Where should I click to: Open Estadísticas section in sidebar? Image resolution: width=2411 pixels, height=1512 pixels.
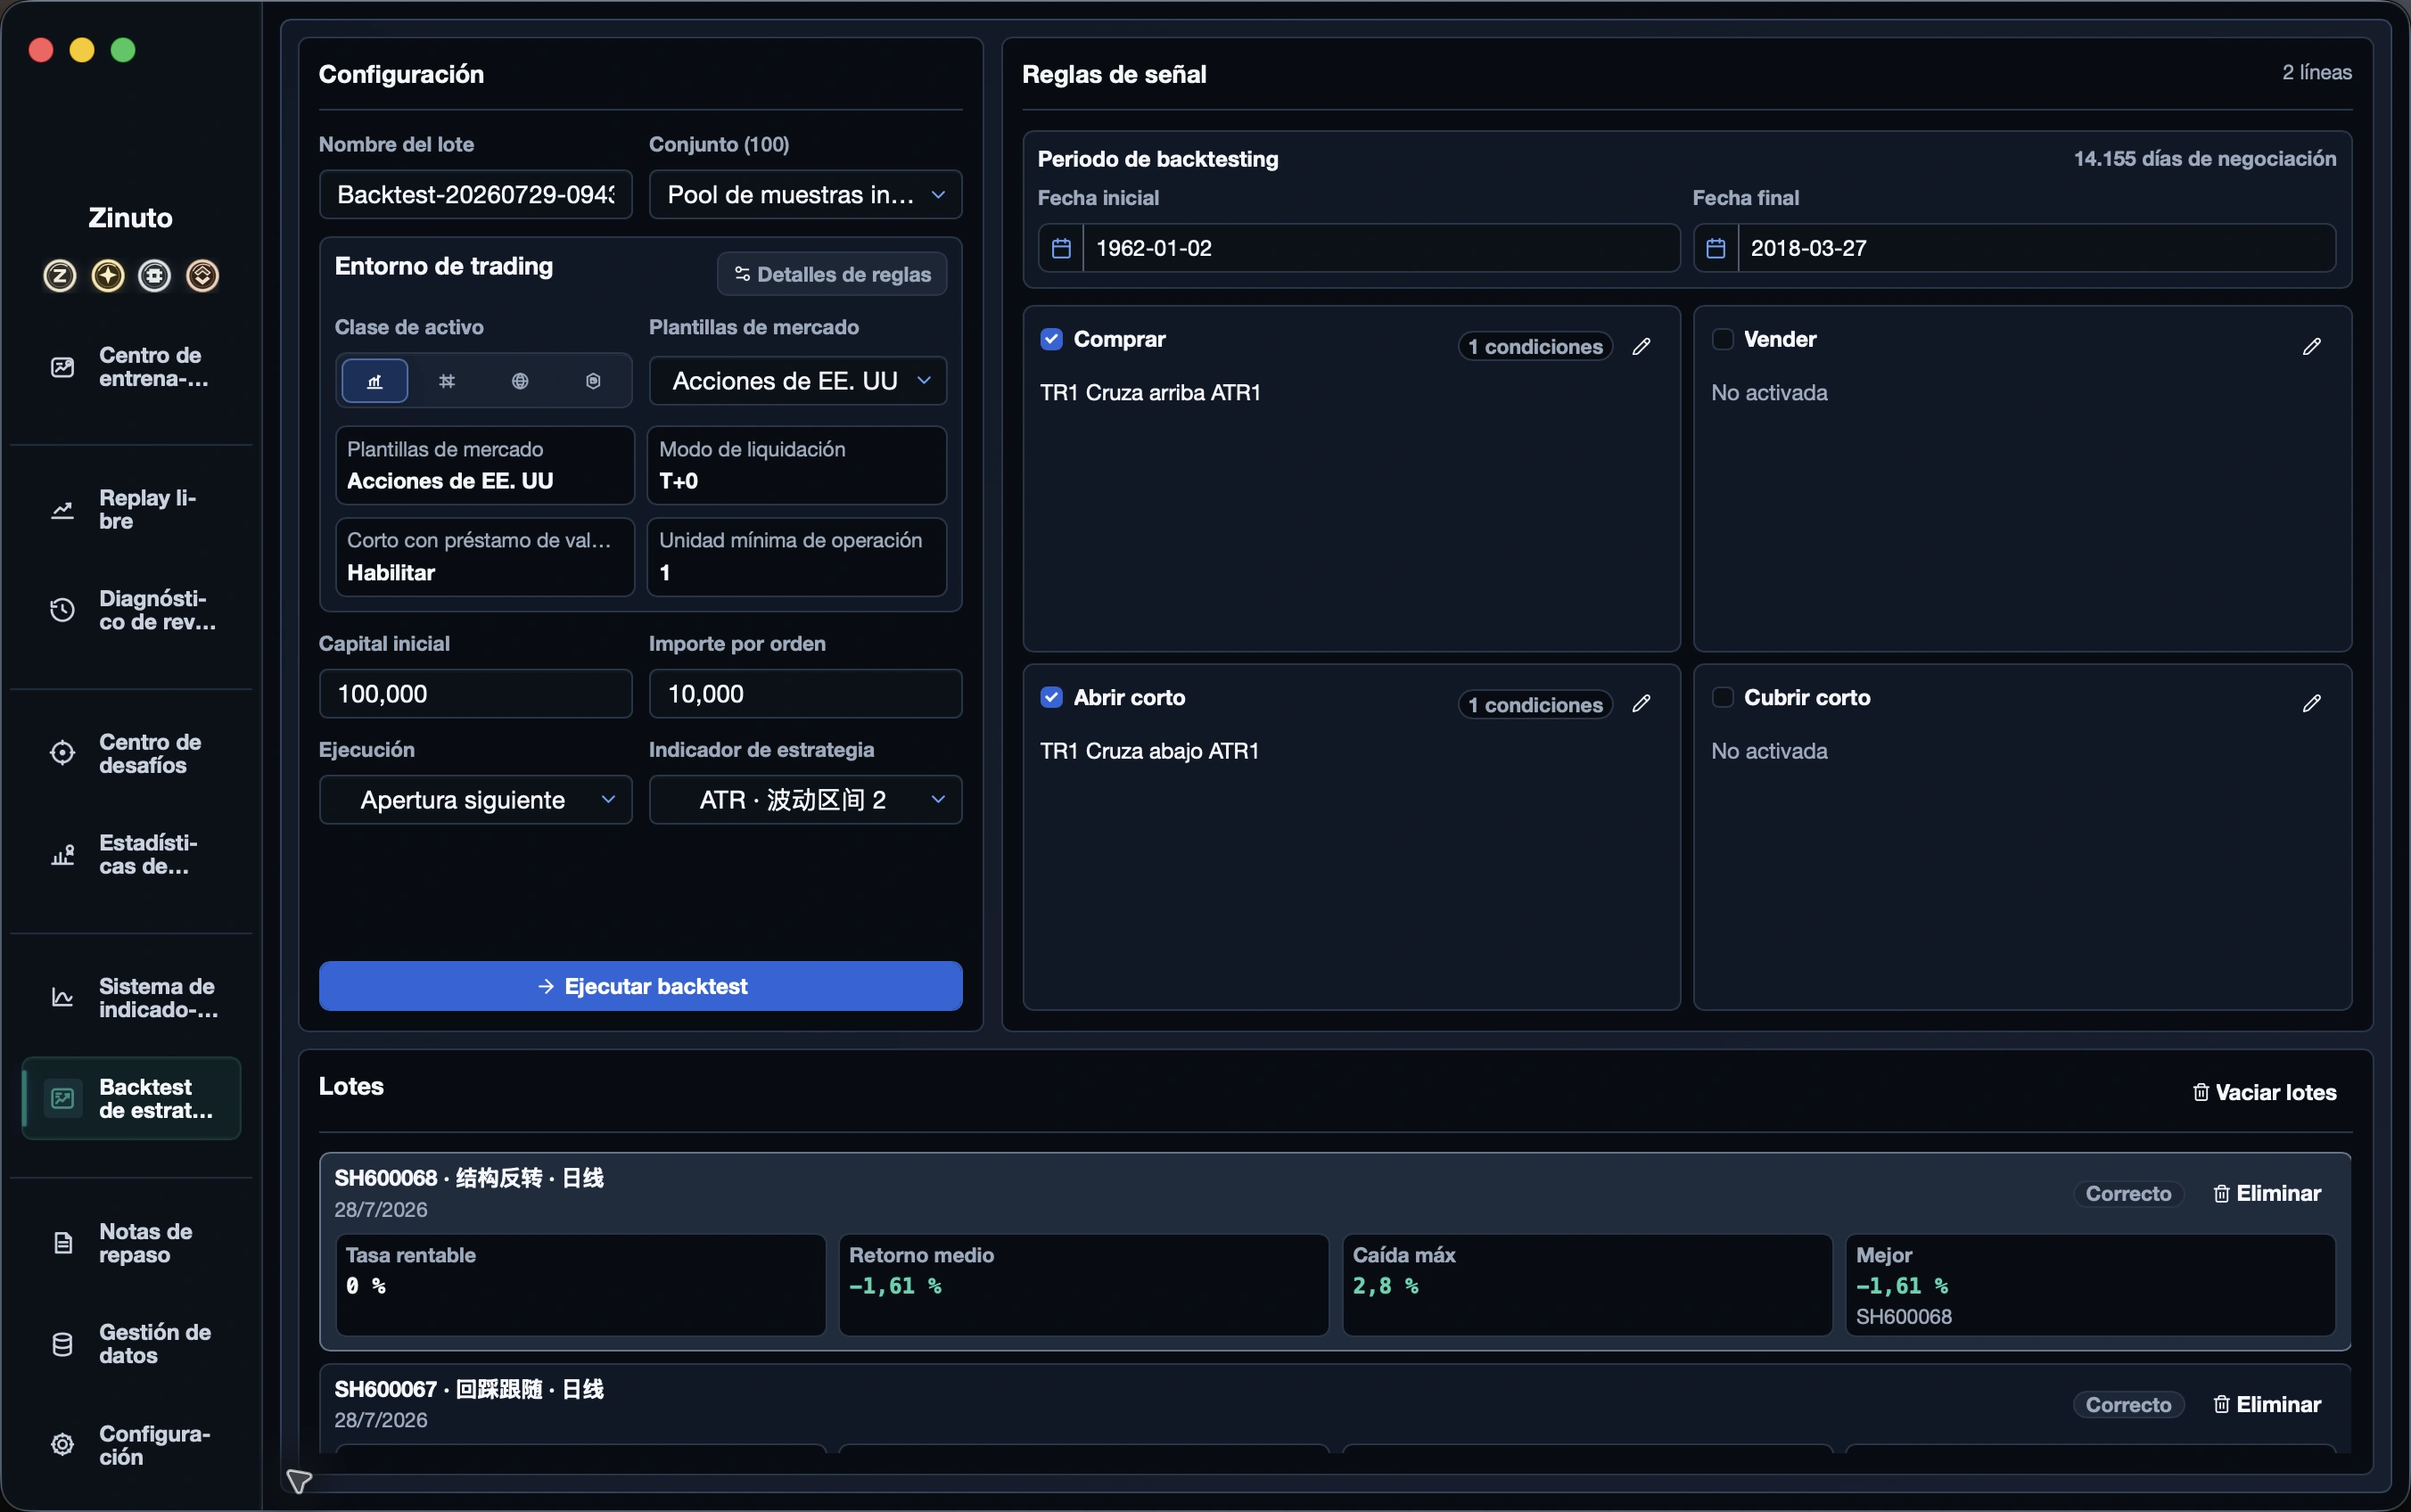click(131, 855)
